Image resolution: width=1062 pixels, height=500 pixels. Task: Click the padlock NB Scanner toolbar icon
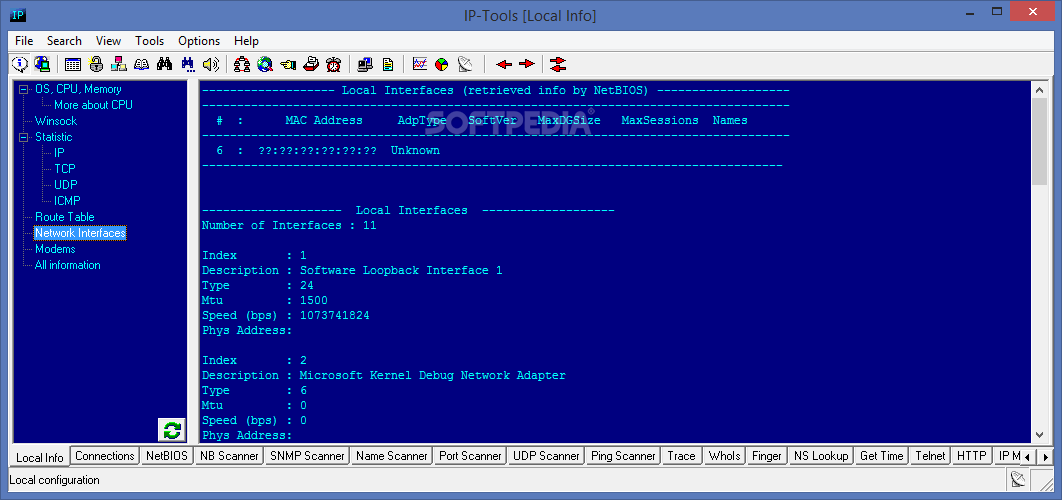click(96, 64)
